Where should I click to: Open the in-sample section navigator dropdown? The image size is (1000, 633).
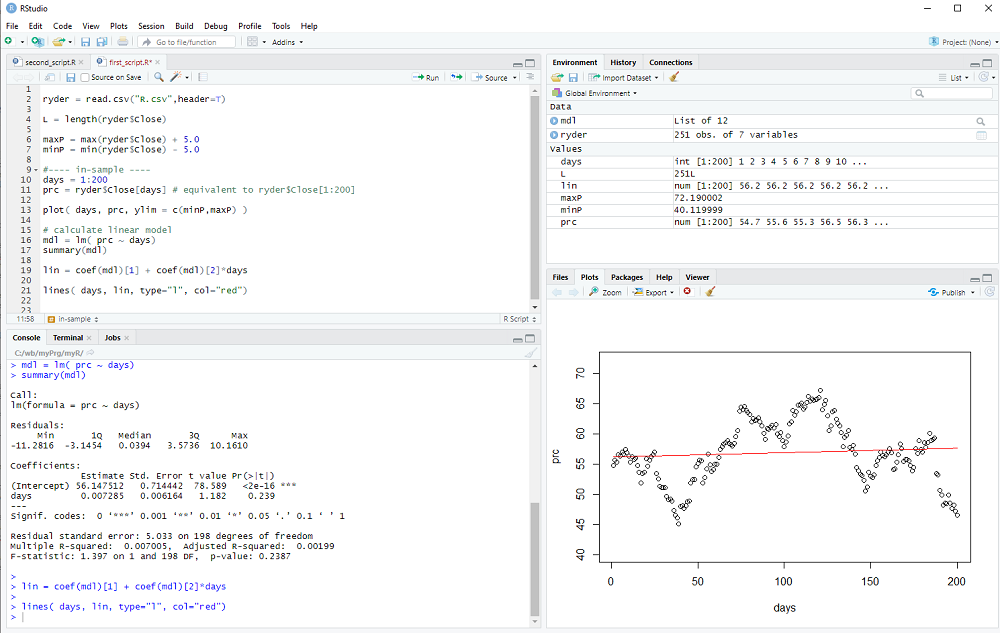(73, 319)
